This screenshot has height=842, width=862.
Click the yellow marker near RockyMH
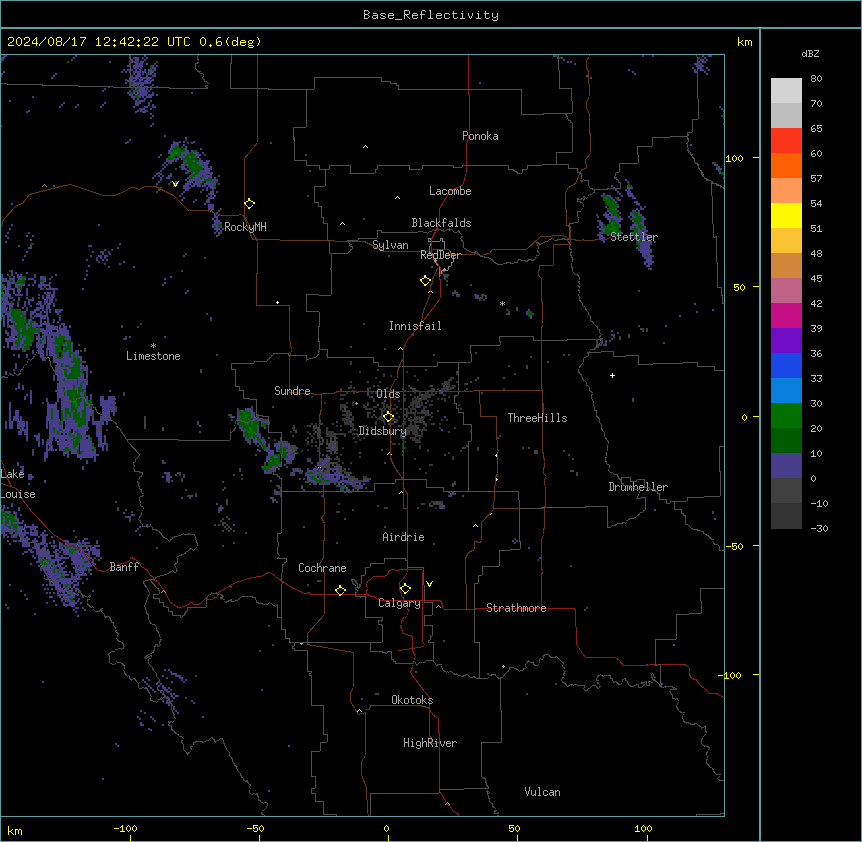[x=250, y=204]
